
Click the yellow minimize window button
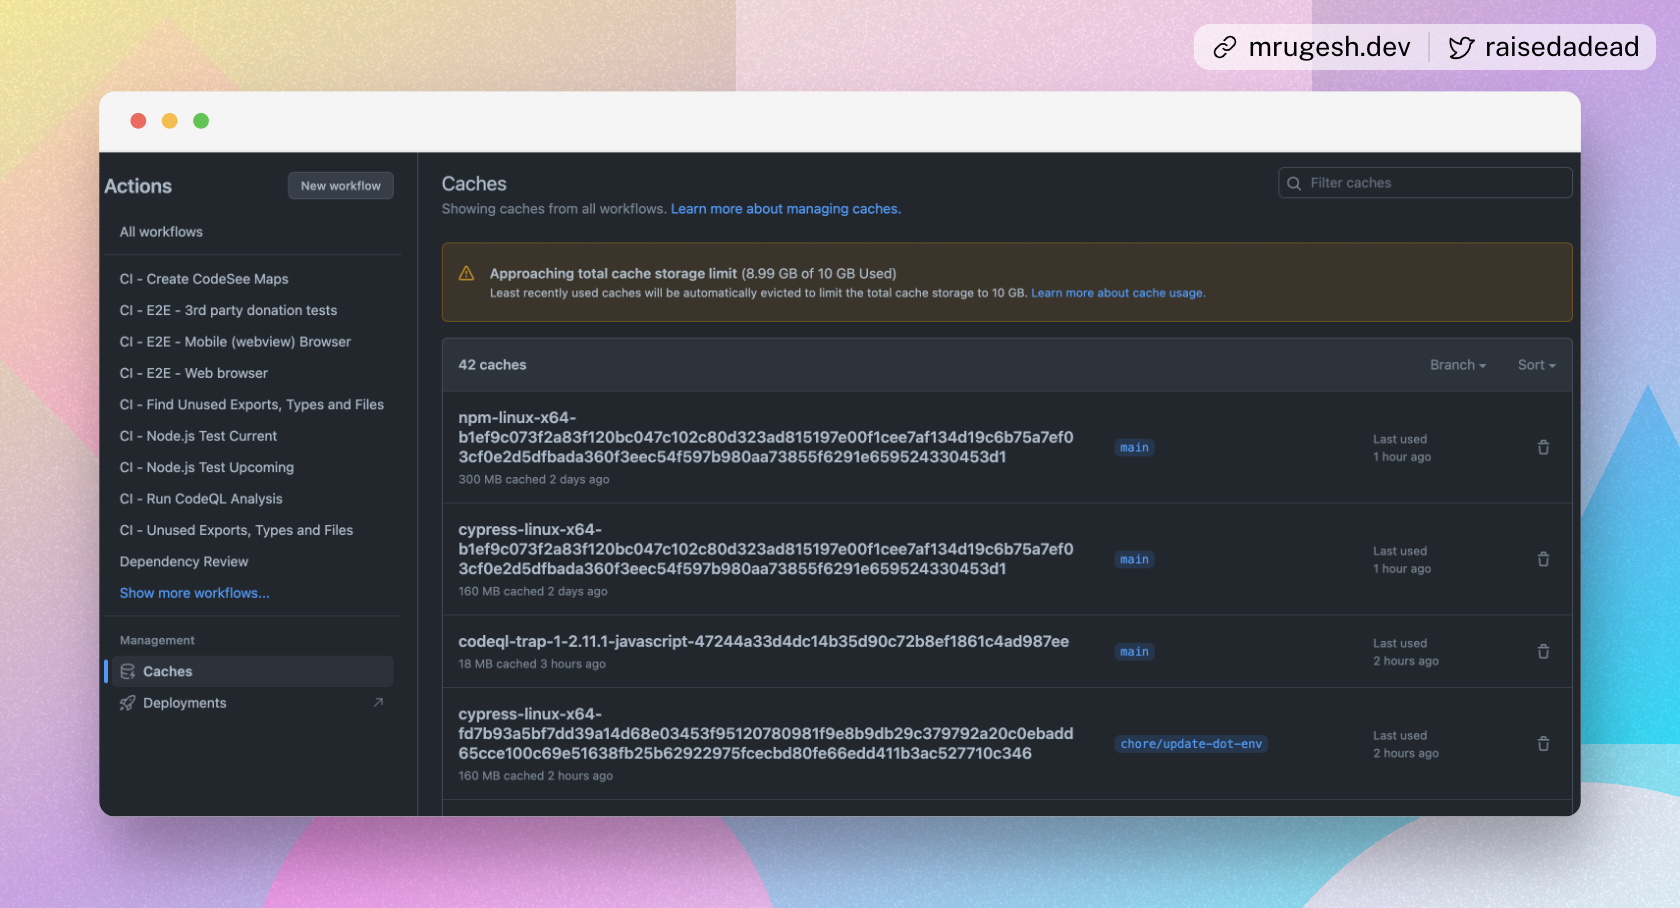click(x=170, y=121)
